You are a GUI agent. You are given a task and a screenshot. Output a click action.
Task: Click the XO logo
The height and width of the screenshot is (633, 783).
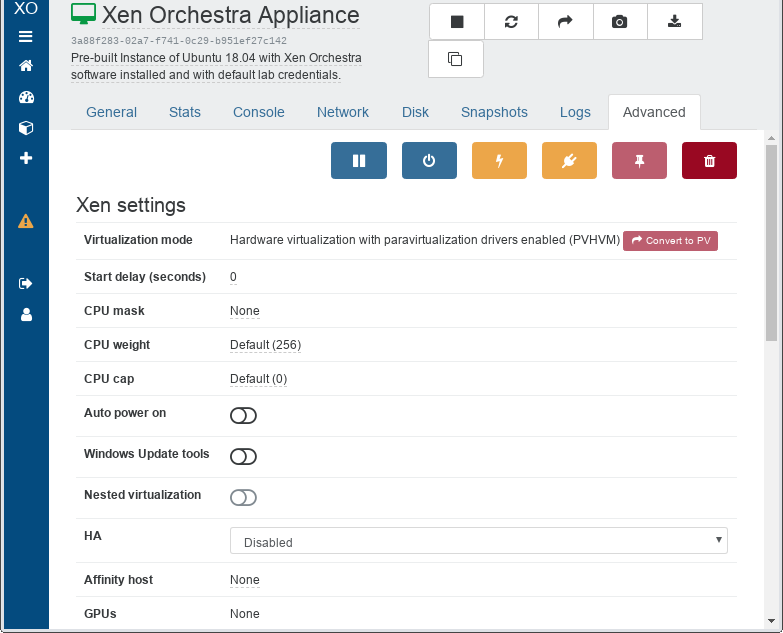25,8
